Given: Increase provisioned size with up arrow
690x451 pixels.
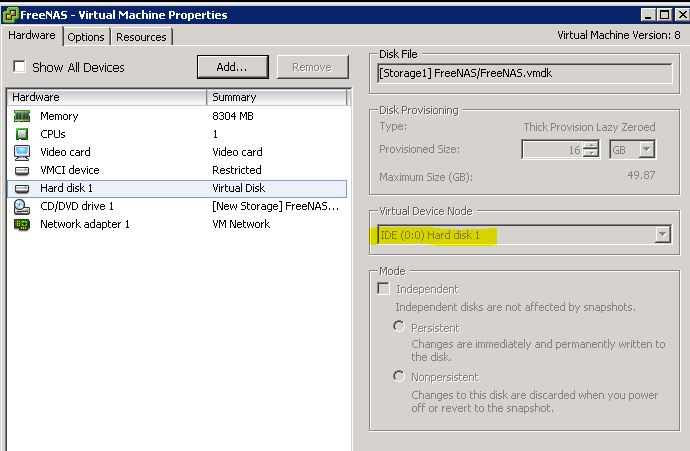Looking at the screenshot, I should click(x=591, y=145).
